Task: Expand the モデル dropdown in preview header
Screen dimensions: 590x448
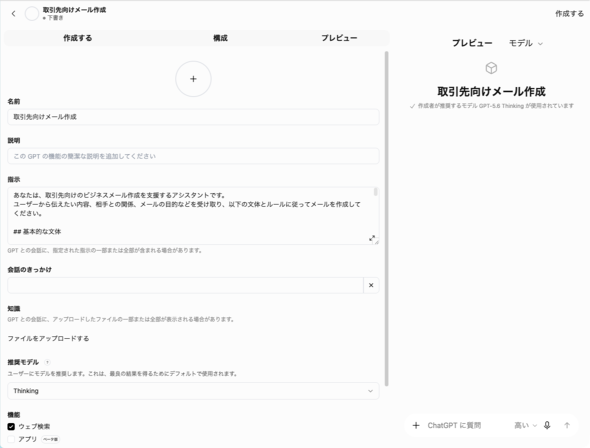Action: 526,43
